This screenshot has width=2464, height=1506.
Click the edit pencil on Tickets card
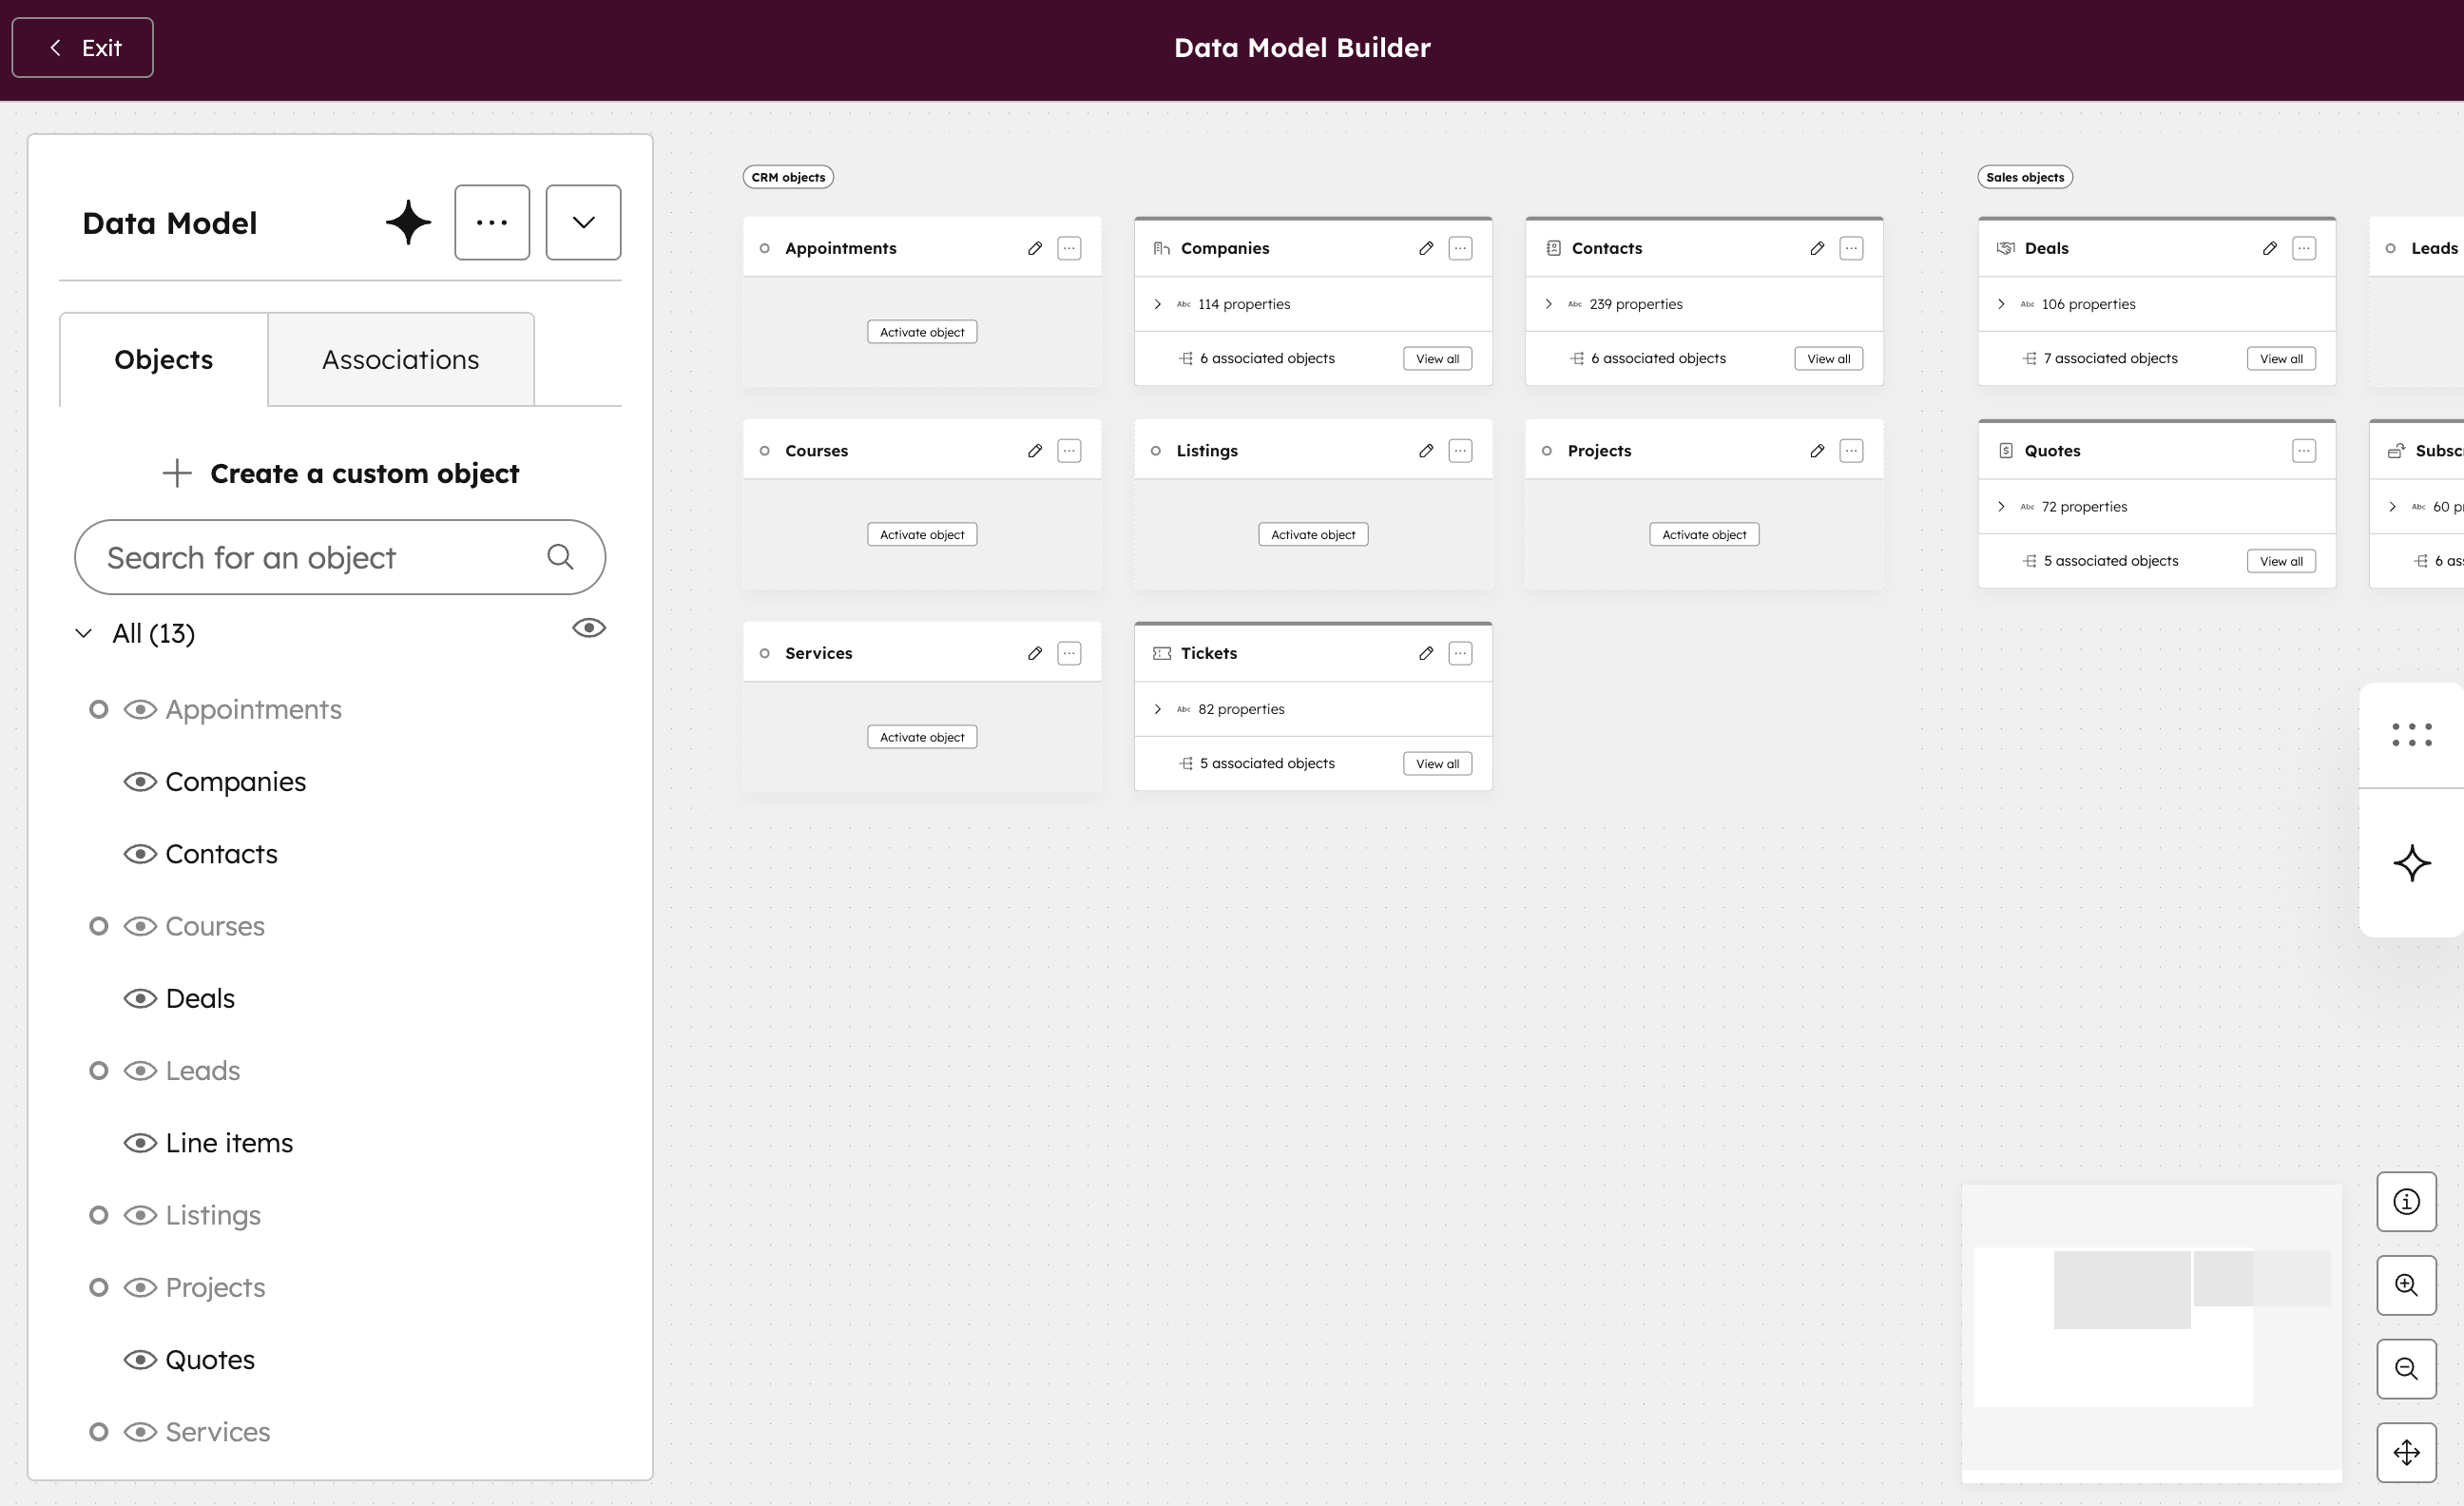1426,653
